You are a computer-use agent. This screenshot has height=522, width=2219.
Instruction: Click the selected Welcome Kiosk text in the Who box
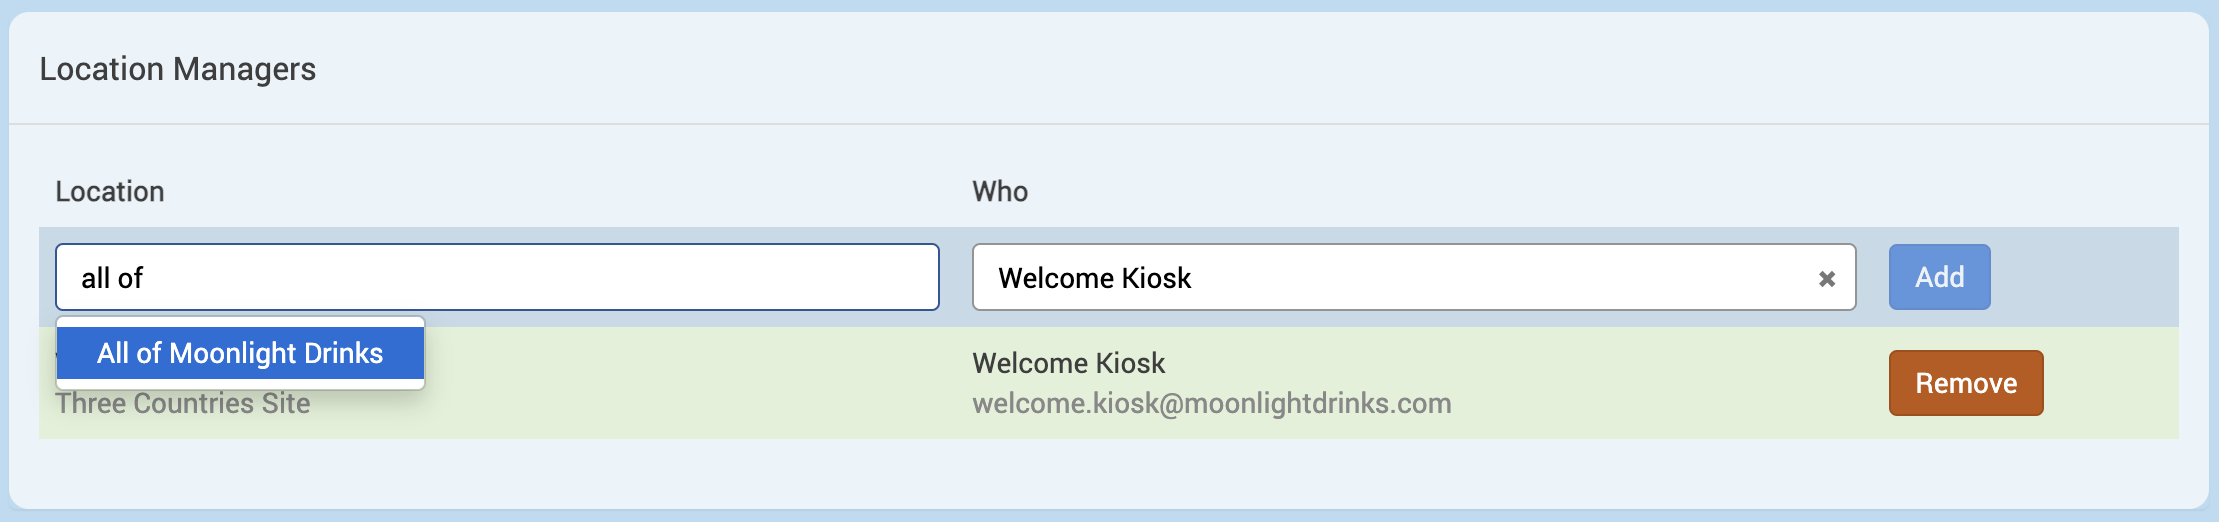1094,278
